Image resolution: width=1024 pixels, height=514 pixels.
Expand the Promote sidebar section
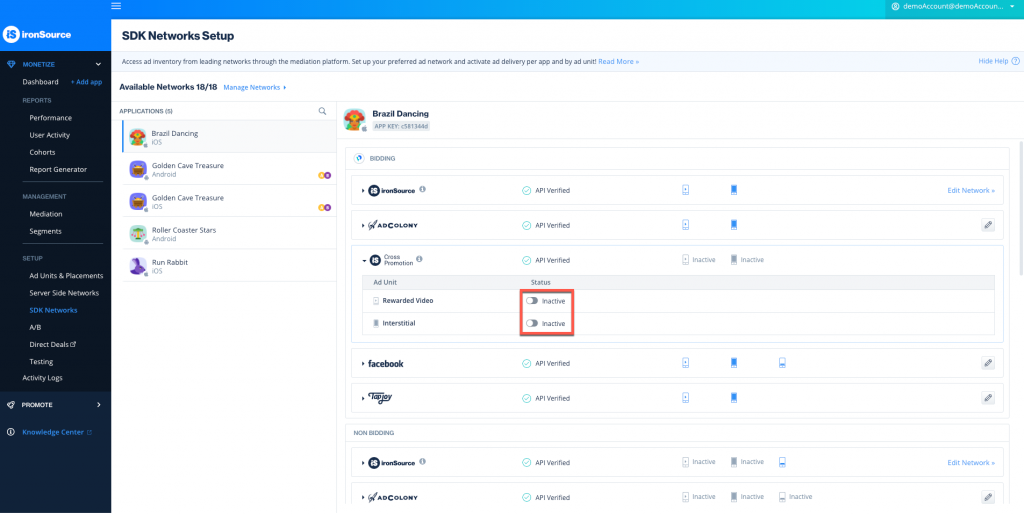point(99,405)
